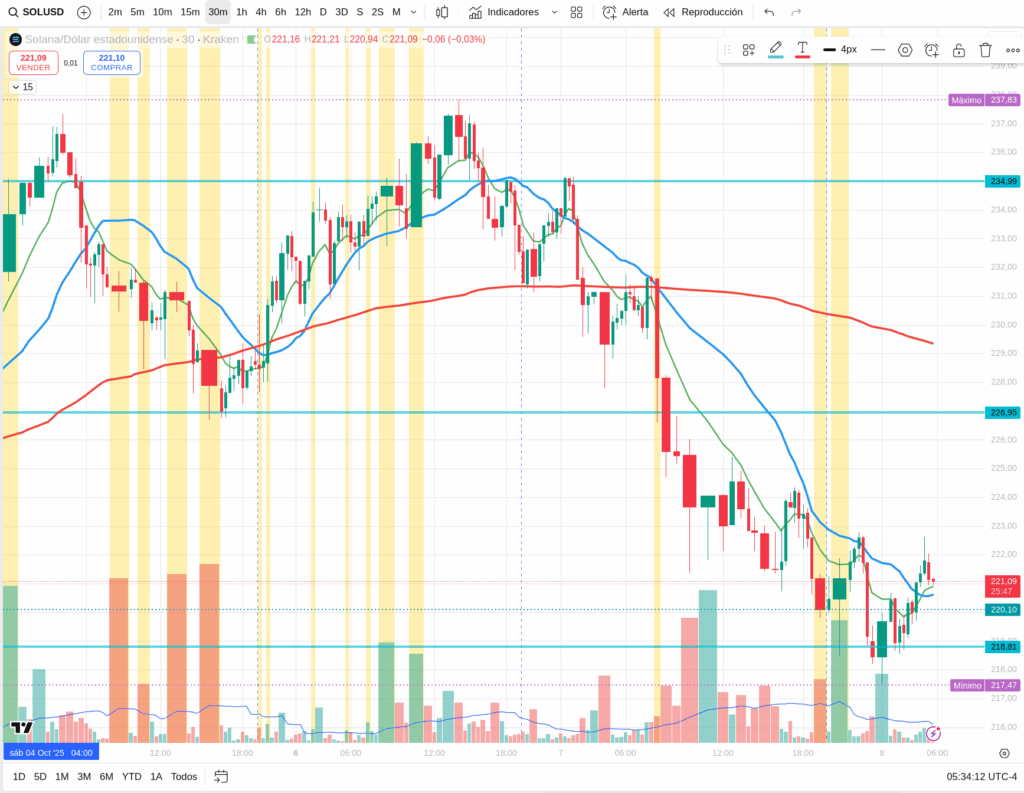Expand the timeframe interval dropdown chevron
The image size is (1024, 793).
(414, 12)
